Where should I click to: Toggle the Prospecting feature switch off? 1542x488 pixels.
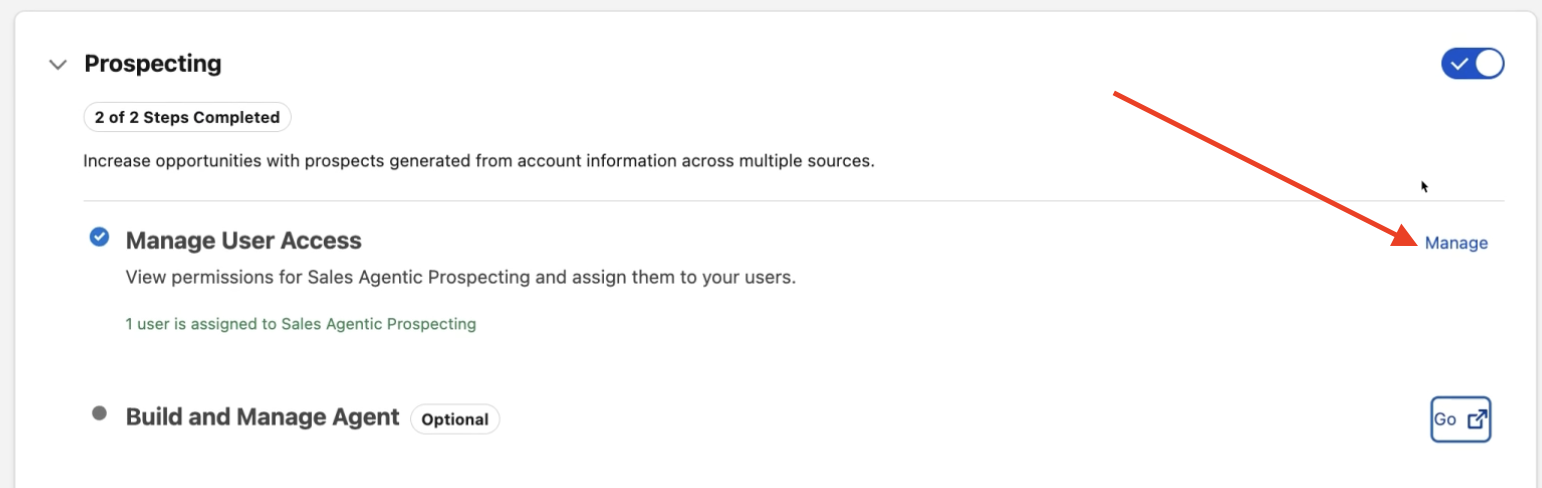click(x=1472, y=64)
